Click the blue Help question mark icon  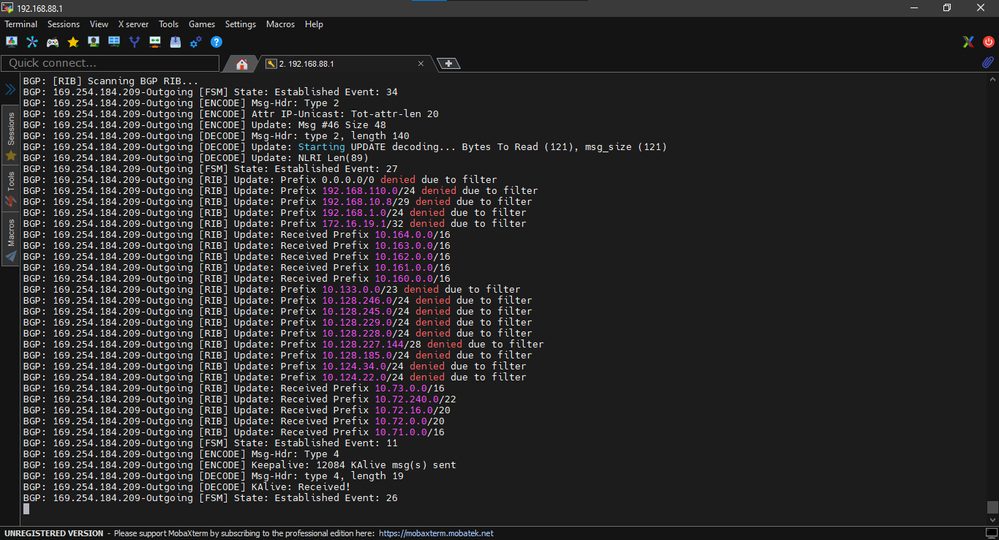click(216, 42)
